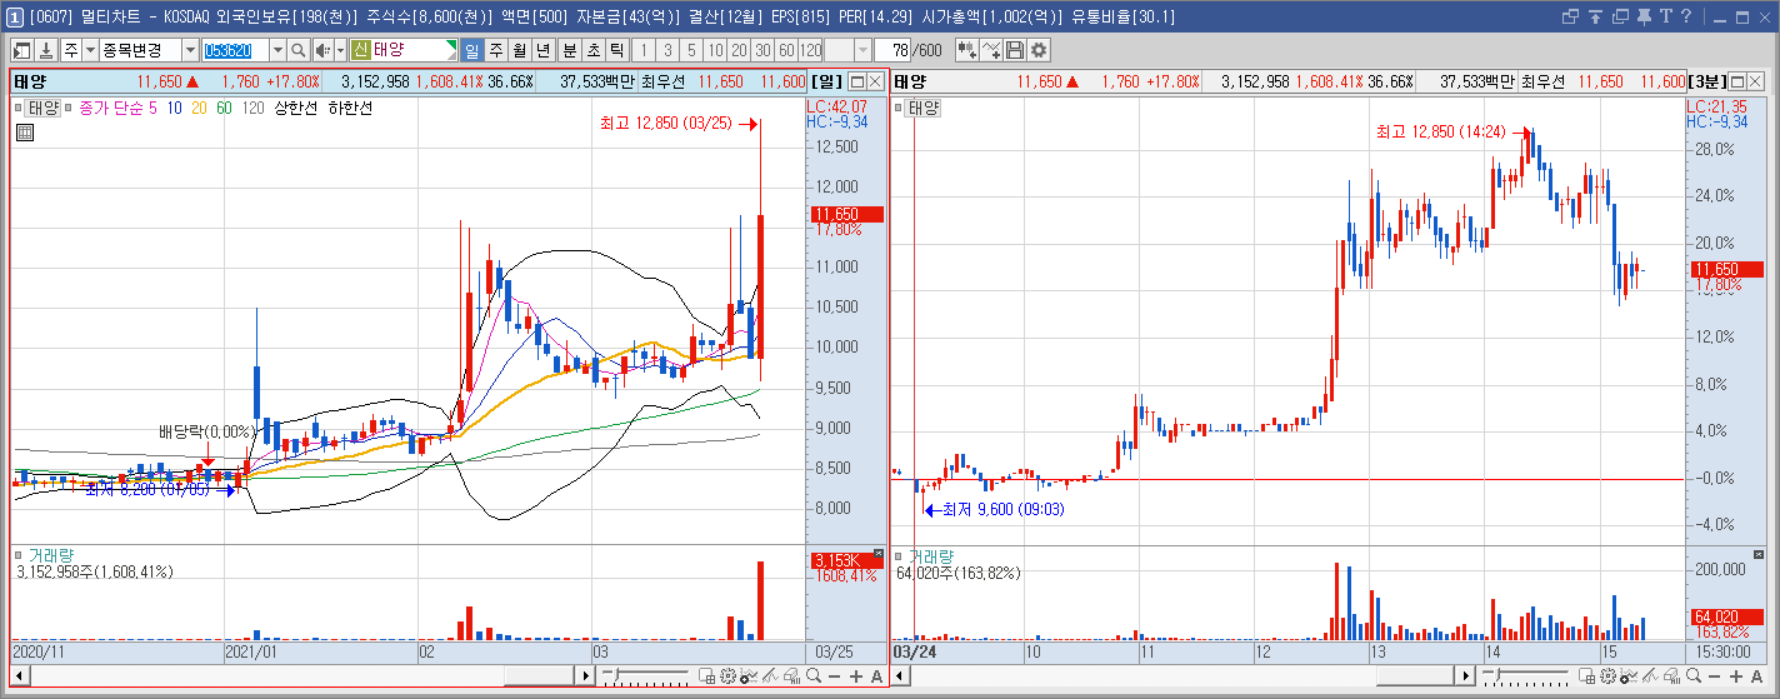The image size is (1780, 699).
Task: Close the 3-minute chart pane
Action: (x=1755, y=82)
